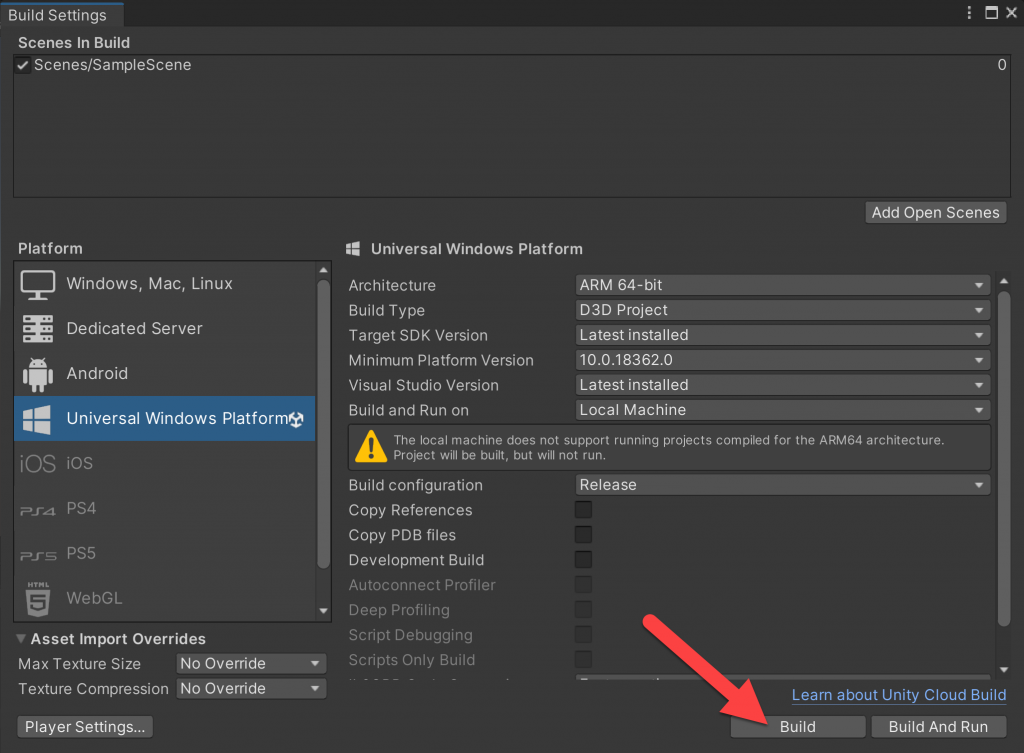The height and width of the screenshot is (753, 1024).
Task: Click the Android robot icon
Action: 38,374
